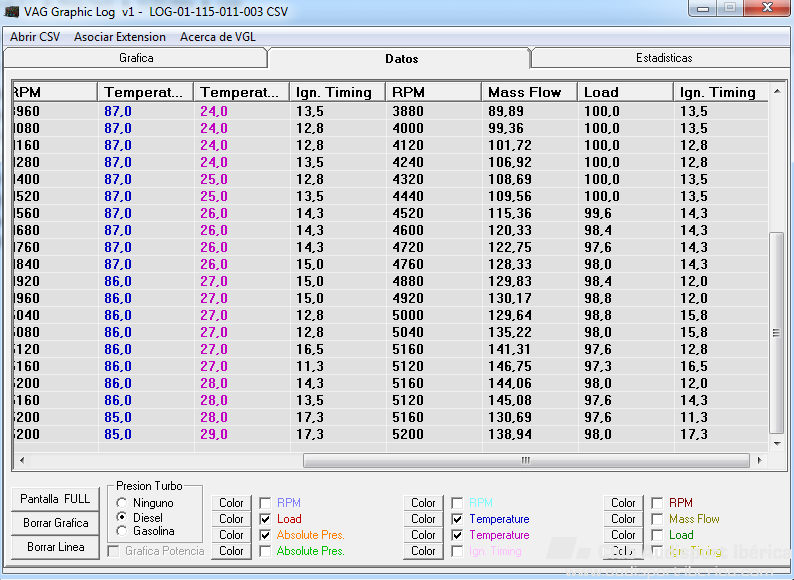794x580 pixels.
Task: Switch to the Grafica tab
Action: 136,58
